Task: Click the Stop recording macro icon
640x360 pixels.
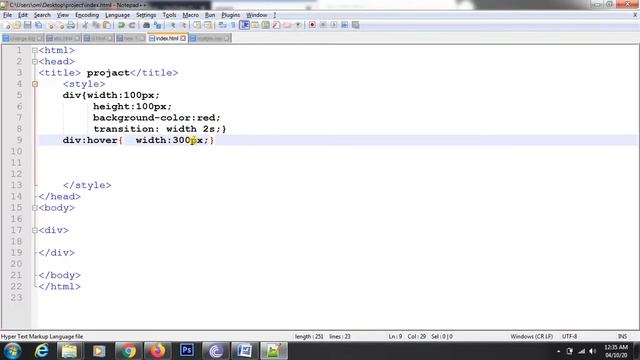Action: click(x=323, y=25)
